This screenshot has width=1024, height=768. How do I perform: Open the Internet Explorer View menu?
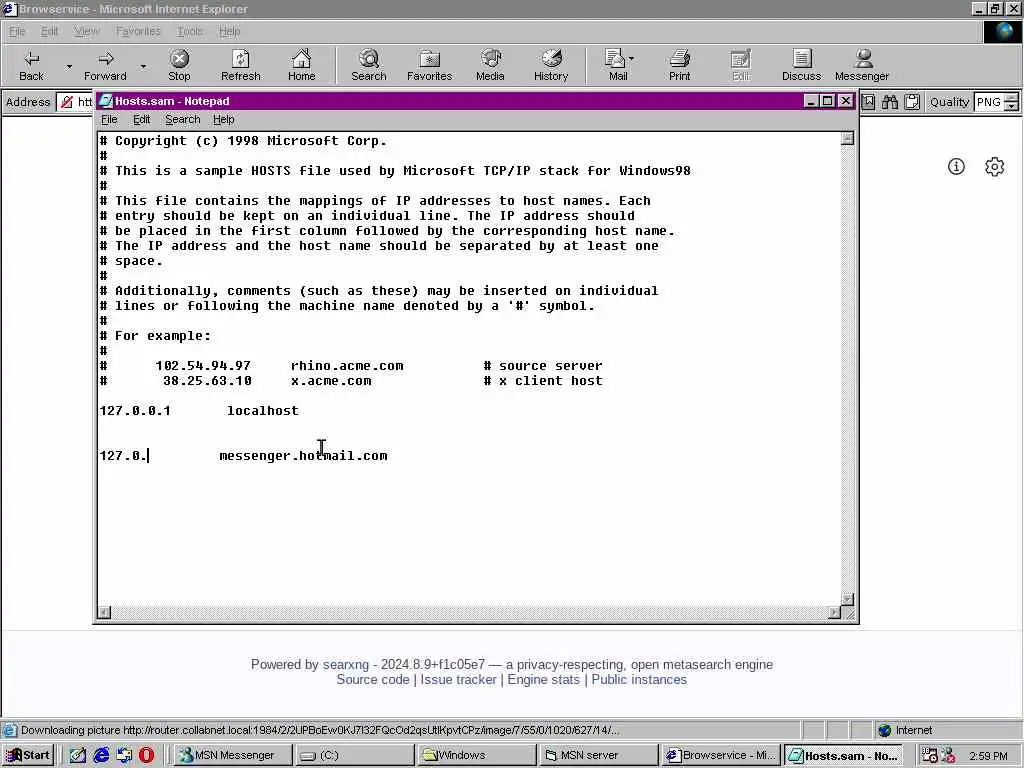pos(87,31)
